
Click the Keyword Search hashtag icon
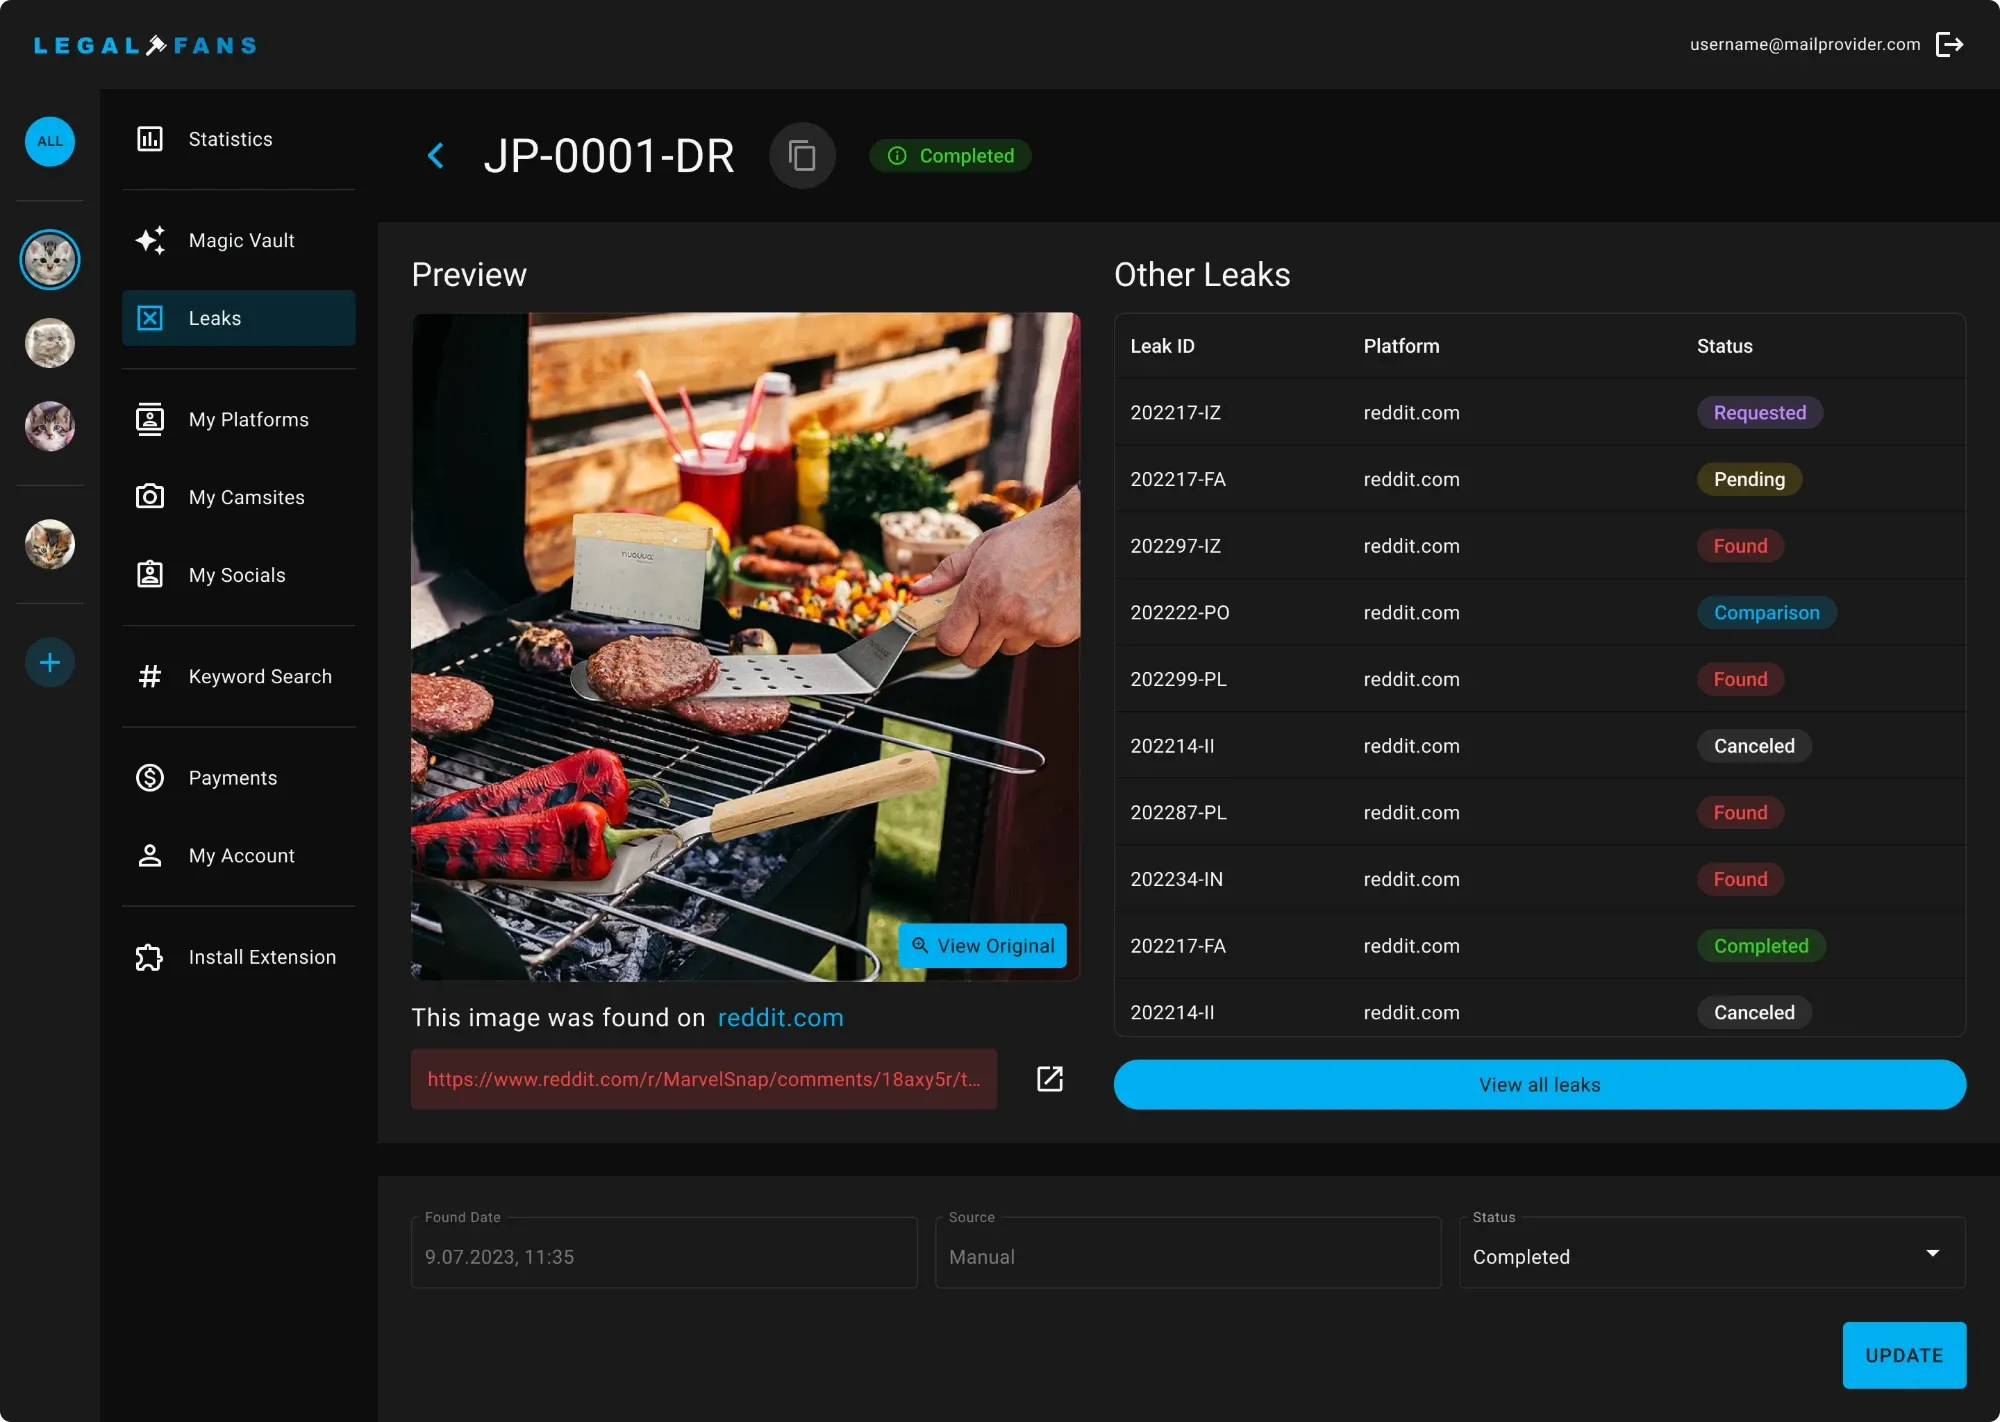pos(150,677)
